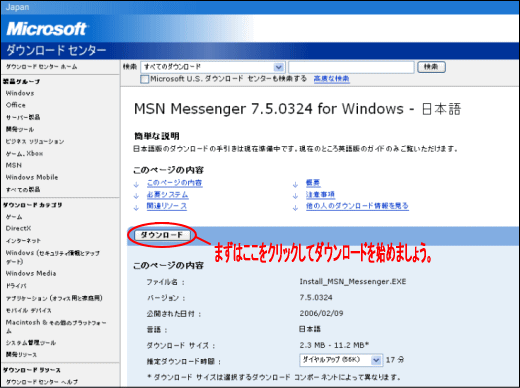Click the arrow beside 必要システム link
The image size is (520, 388).
136,196
